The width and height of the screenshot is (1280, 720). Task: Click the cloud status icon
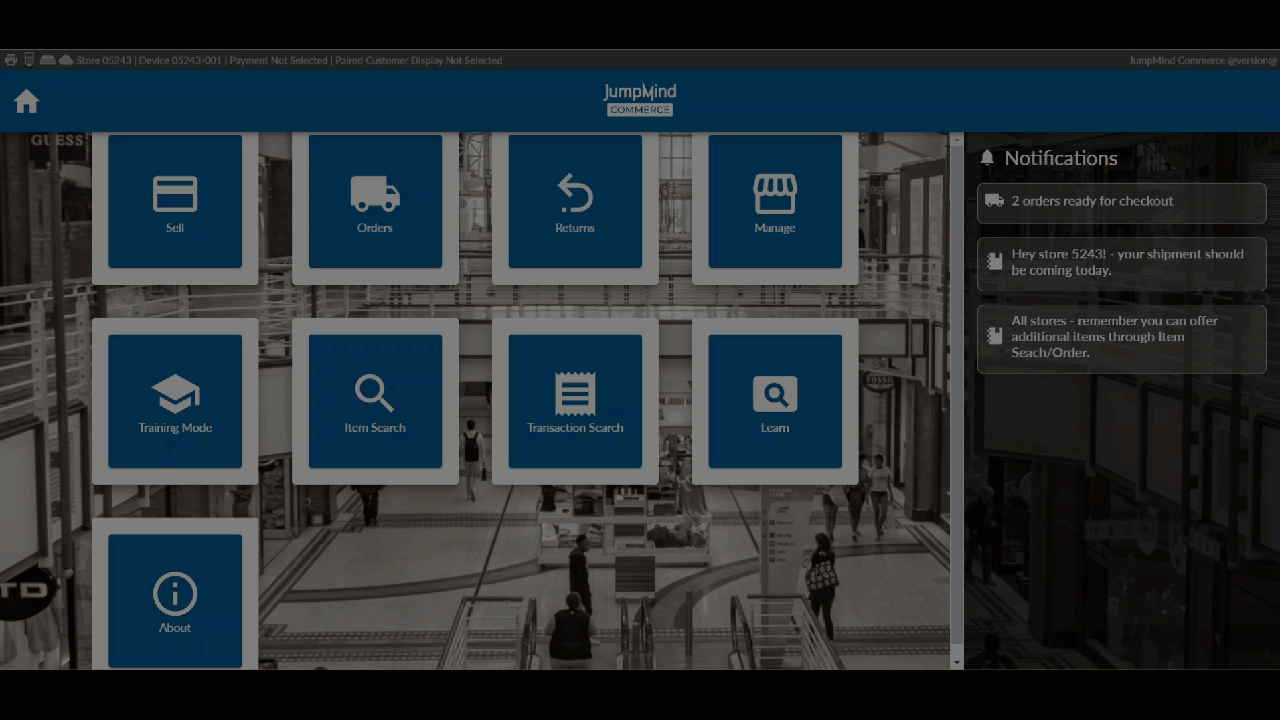[66, 60]
